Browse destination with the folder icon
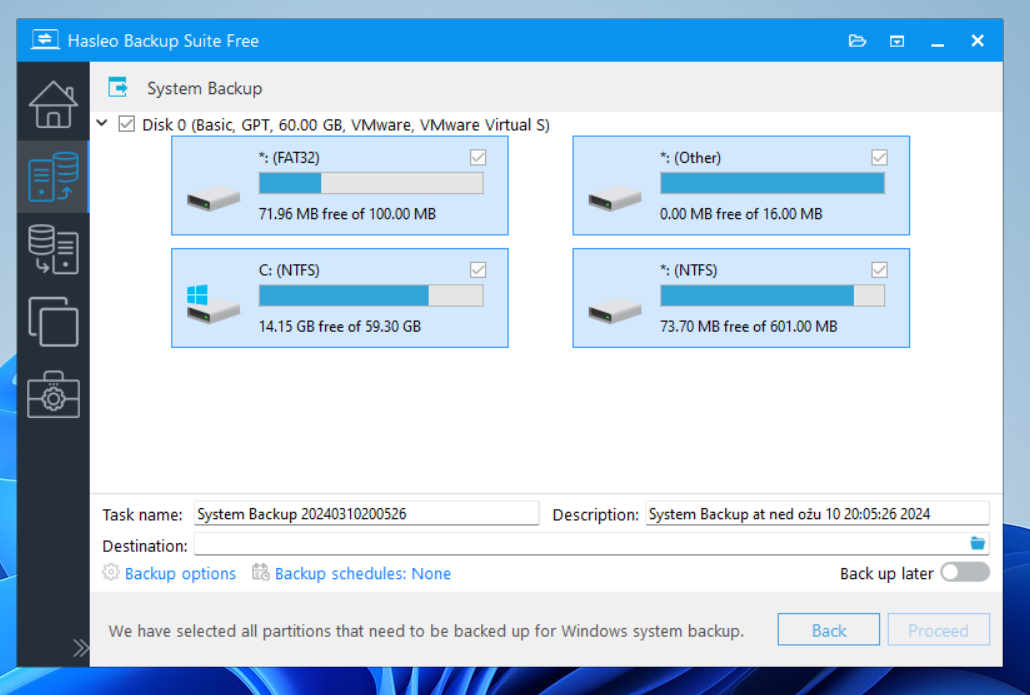Viewport: 1030px width, 695px height. click(977, 543)
